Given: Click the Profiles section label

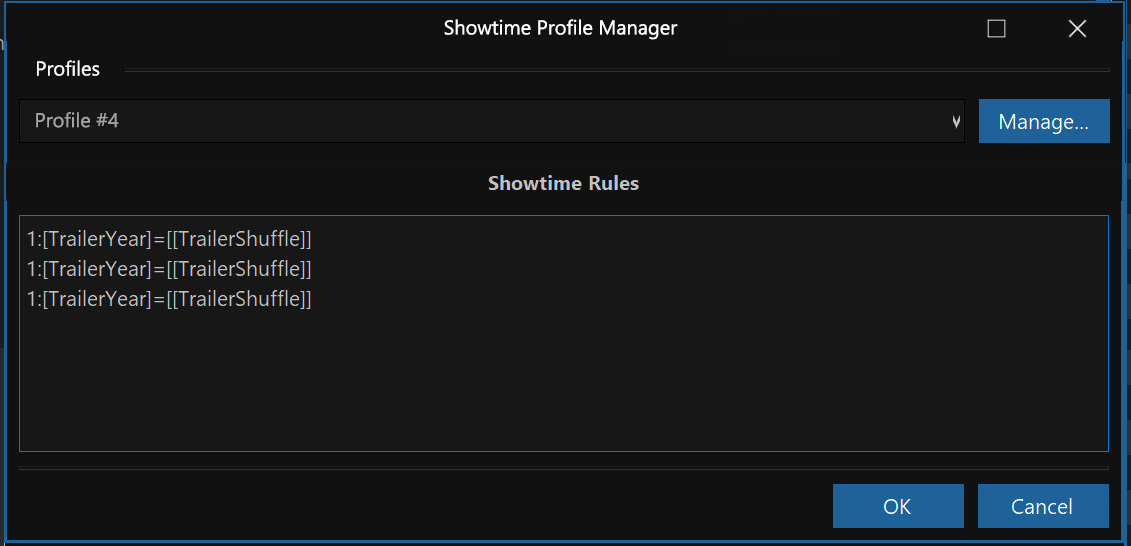Looking at the screenshot, I should point(68,69).
